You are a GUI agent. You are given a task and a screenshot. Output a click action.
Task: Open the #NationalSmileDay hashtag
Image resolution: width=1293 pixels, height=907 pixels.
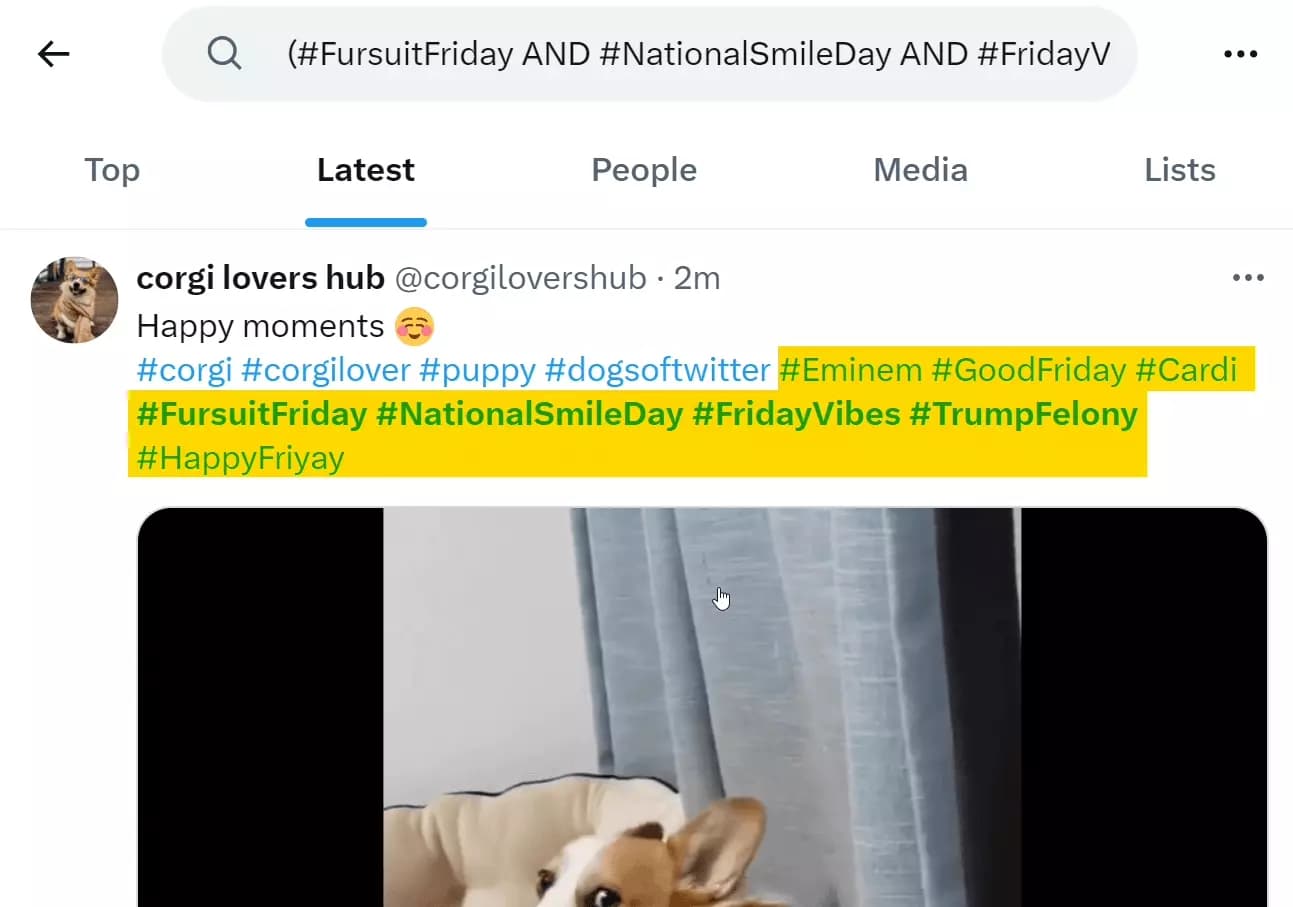tap(531, 413)
